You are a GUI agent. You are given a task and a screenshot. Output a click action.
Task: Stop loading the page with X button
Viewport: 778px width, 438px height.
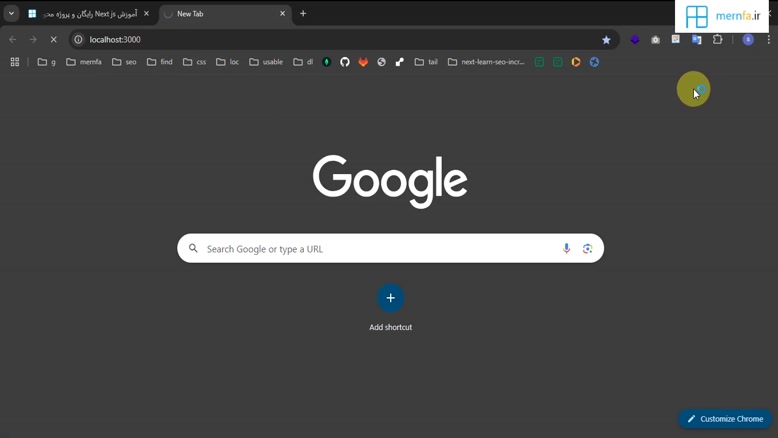click(54, 40)
